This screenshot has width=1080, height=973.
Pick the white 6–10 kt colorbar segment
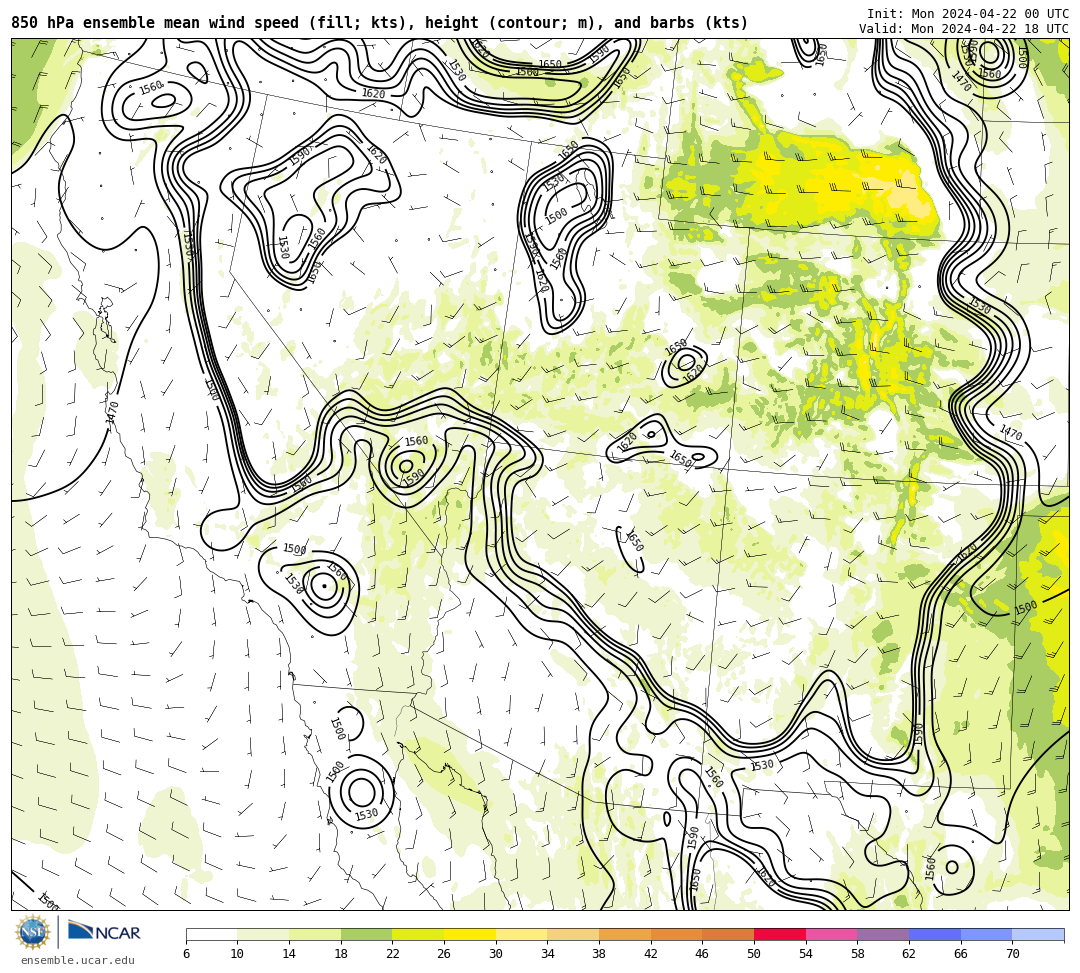211,934
